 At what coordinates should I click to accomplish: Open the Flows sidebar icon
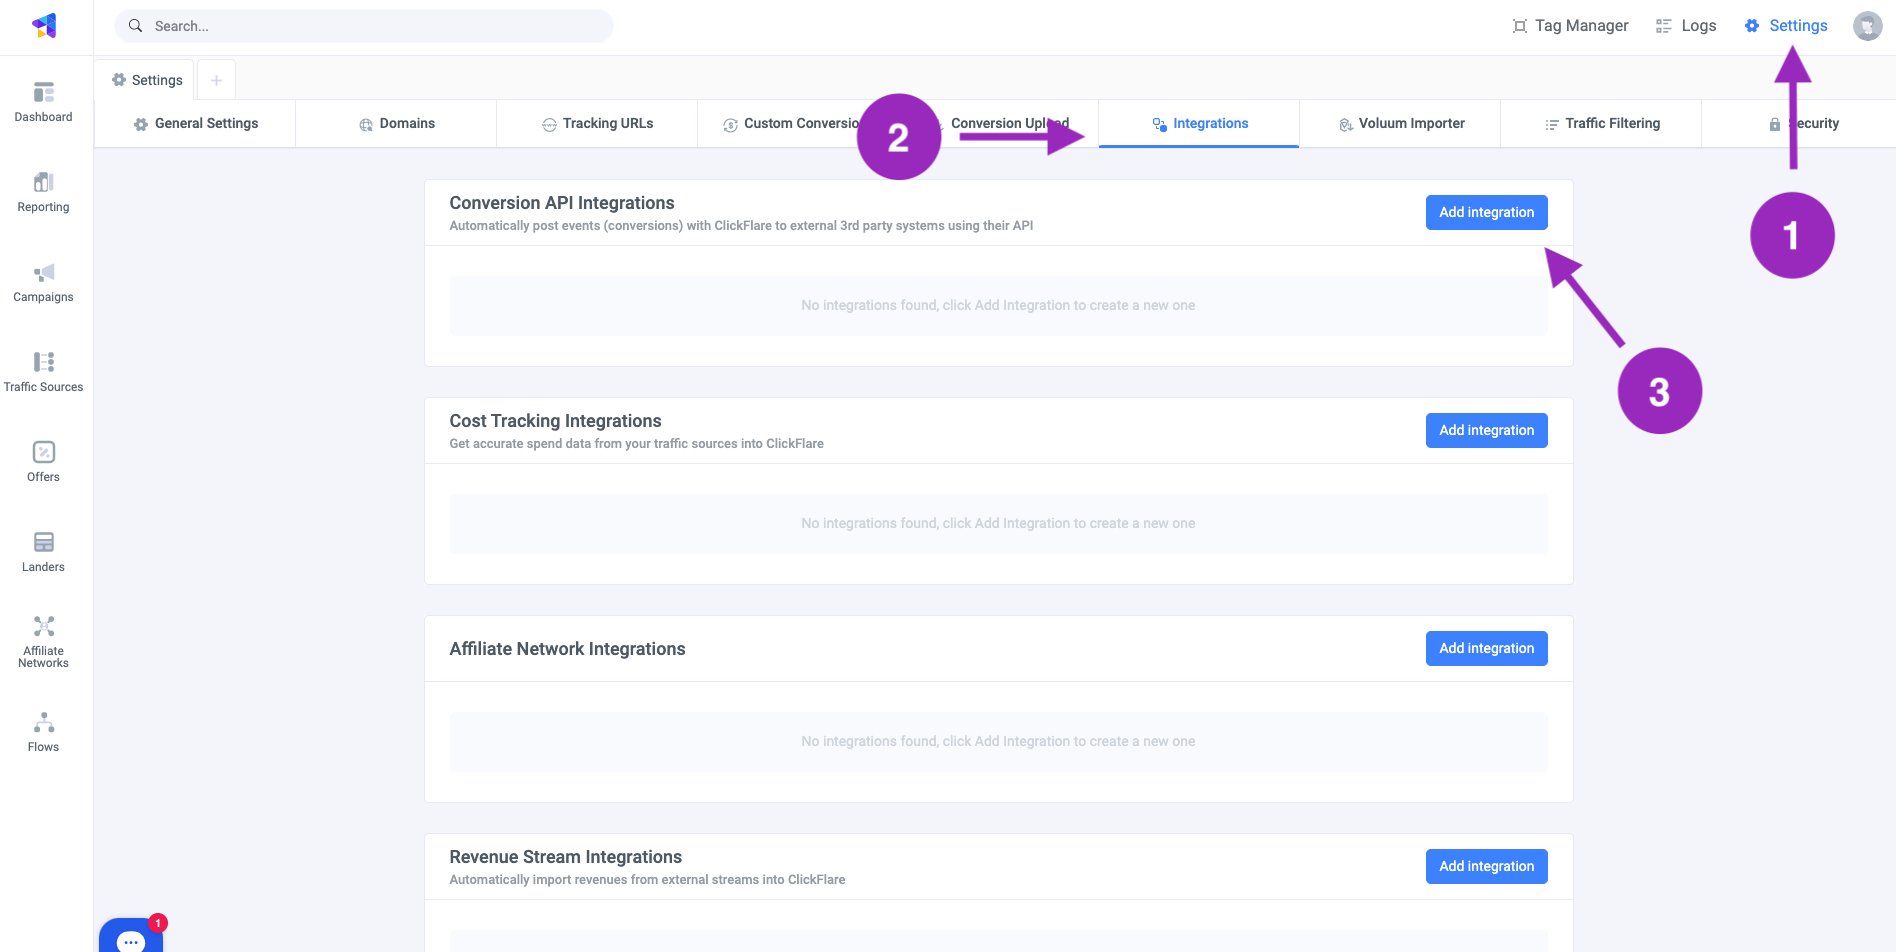(x=44, y=722)
